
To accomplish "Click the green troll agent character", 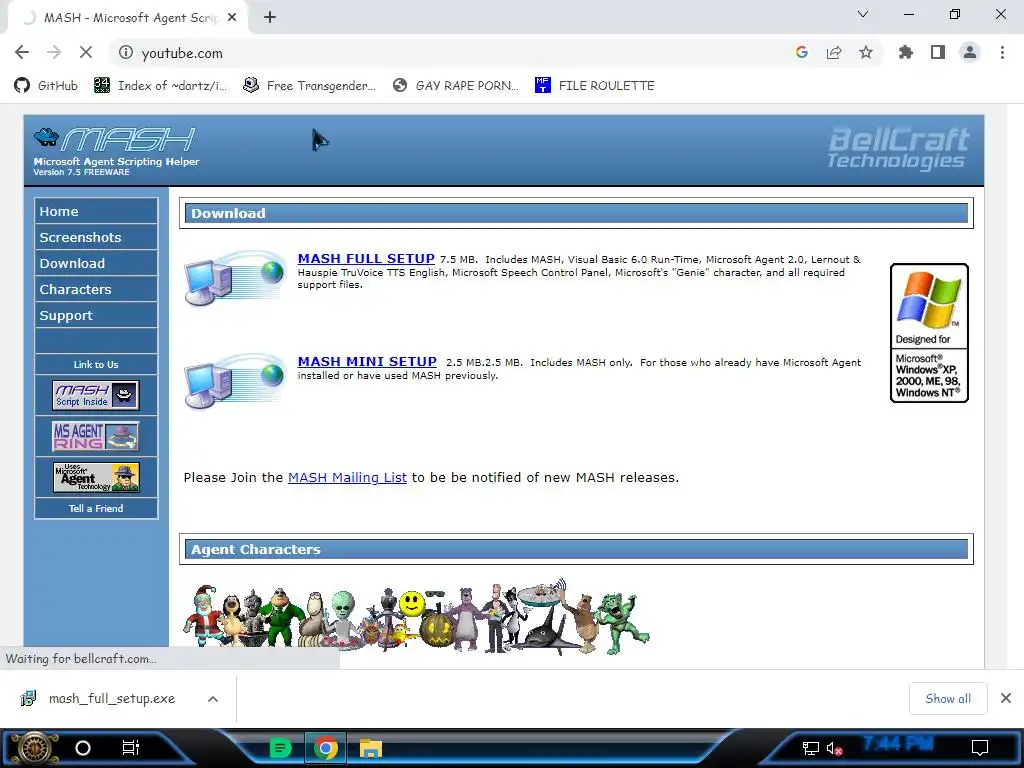I will tap(624, 622).
